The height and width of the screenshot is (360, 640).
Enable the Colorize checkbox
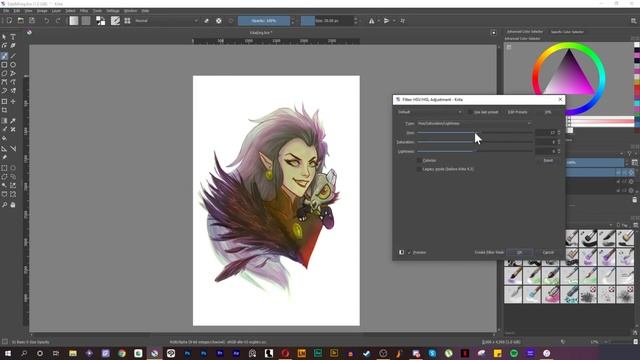(x=420, y=161)
